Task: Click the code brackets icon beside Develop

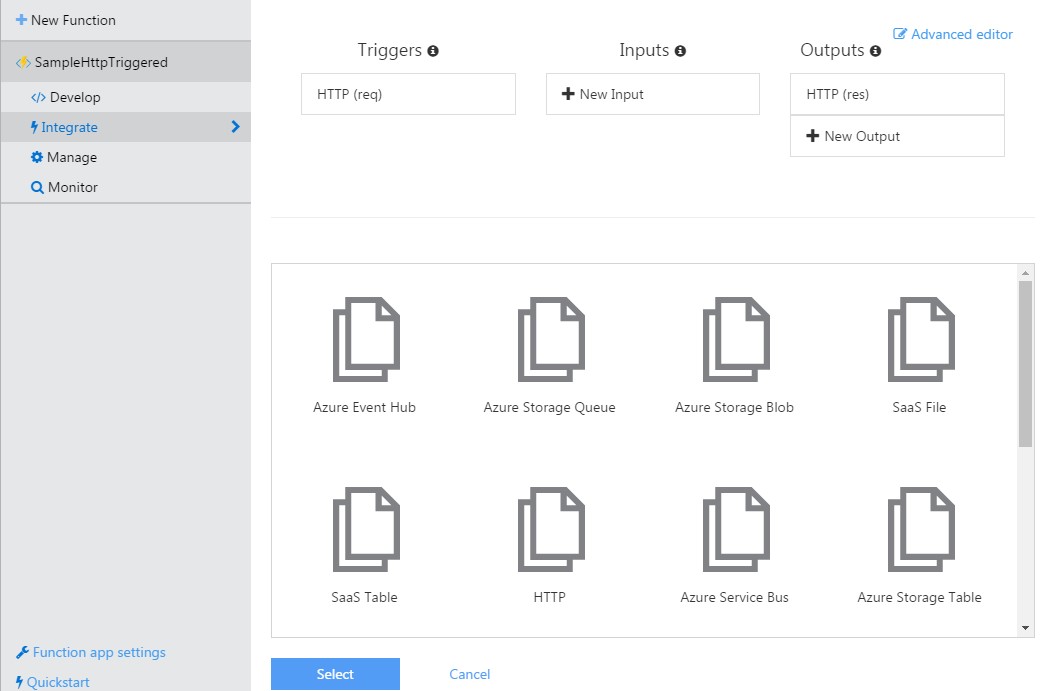Action: 38,97
